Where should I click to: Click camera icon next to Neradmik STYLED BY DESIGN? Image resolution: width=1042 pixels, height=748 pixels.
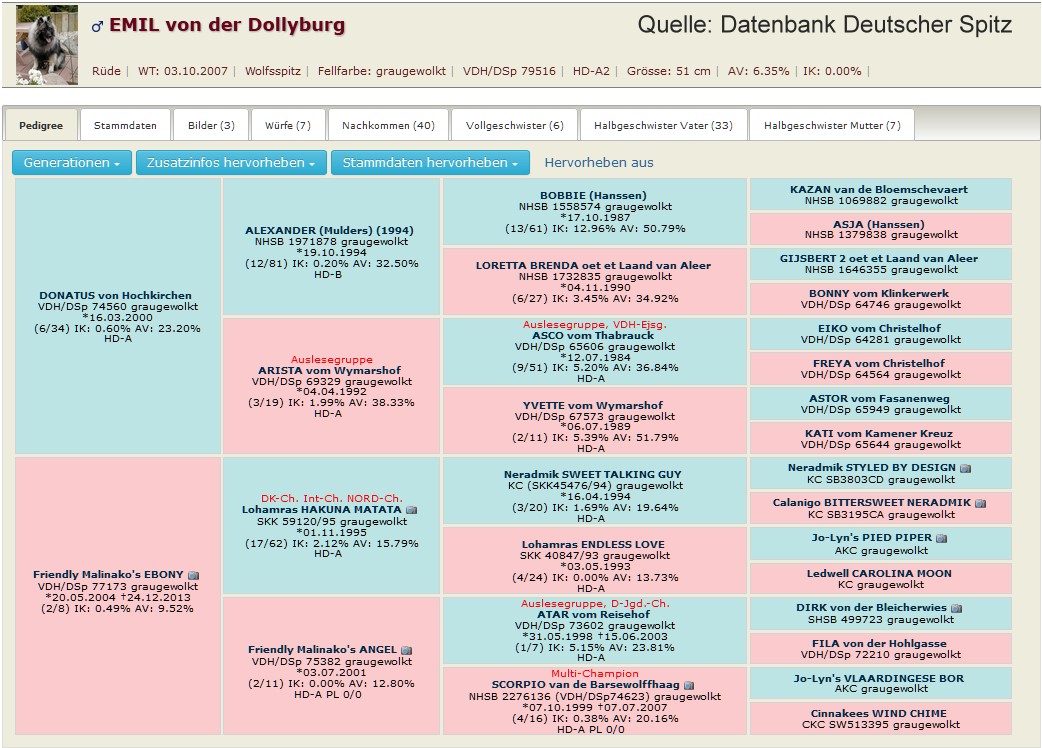click(965, 468)
